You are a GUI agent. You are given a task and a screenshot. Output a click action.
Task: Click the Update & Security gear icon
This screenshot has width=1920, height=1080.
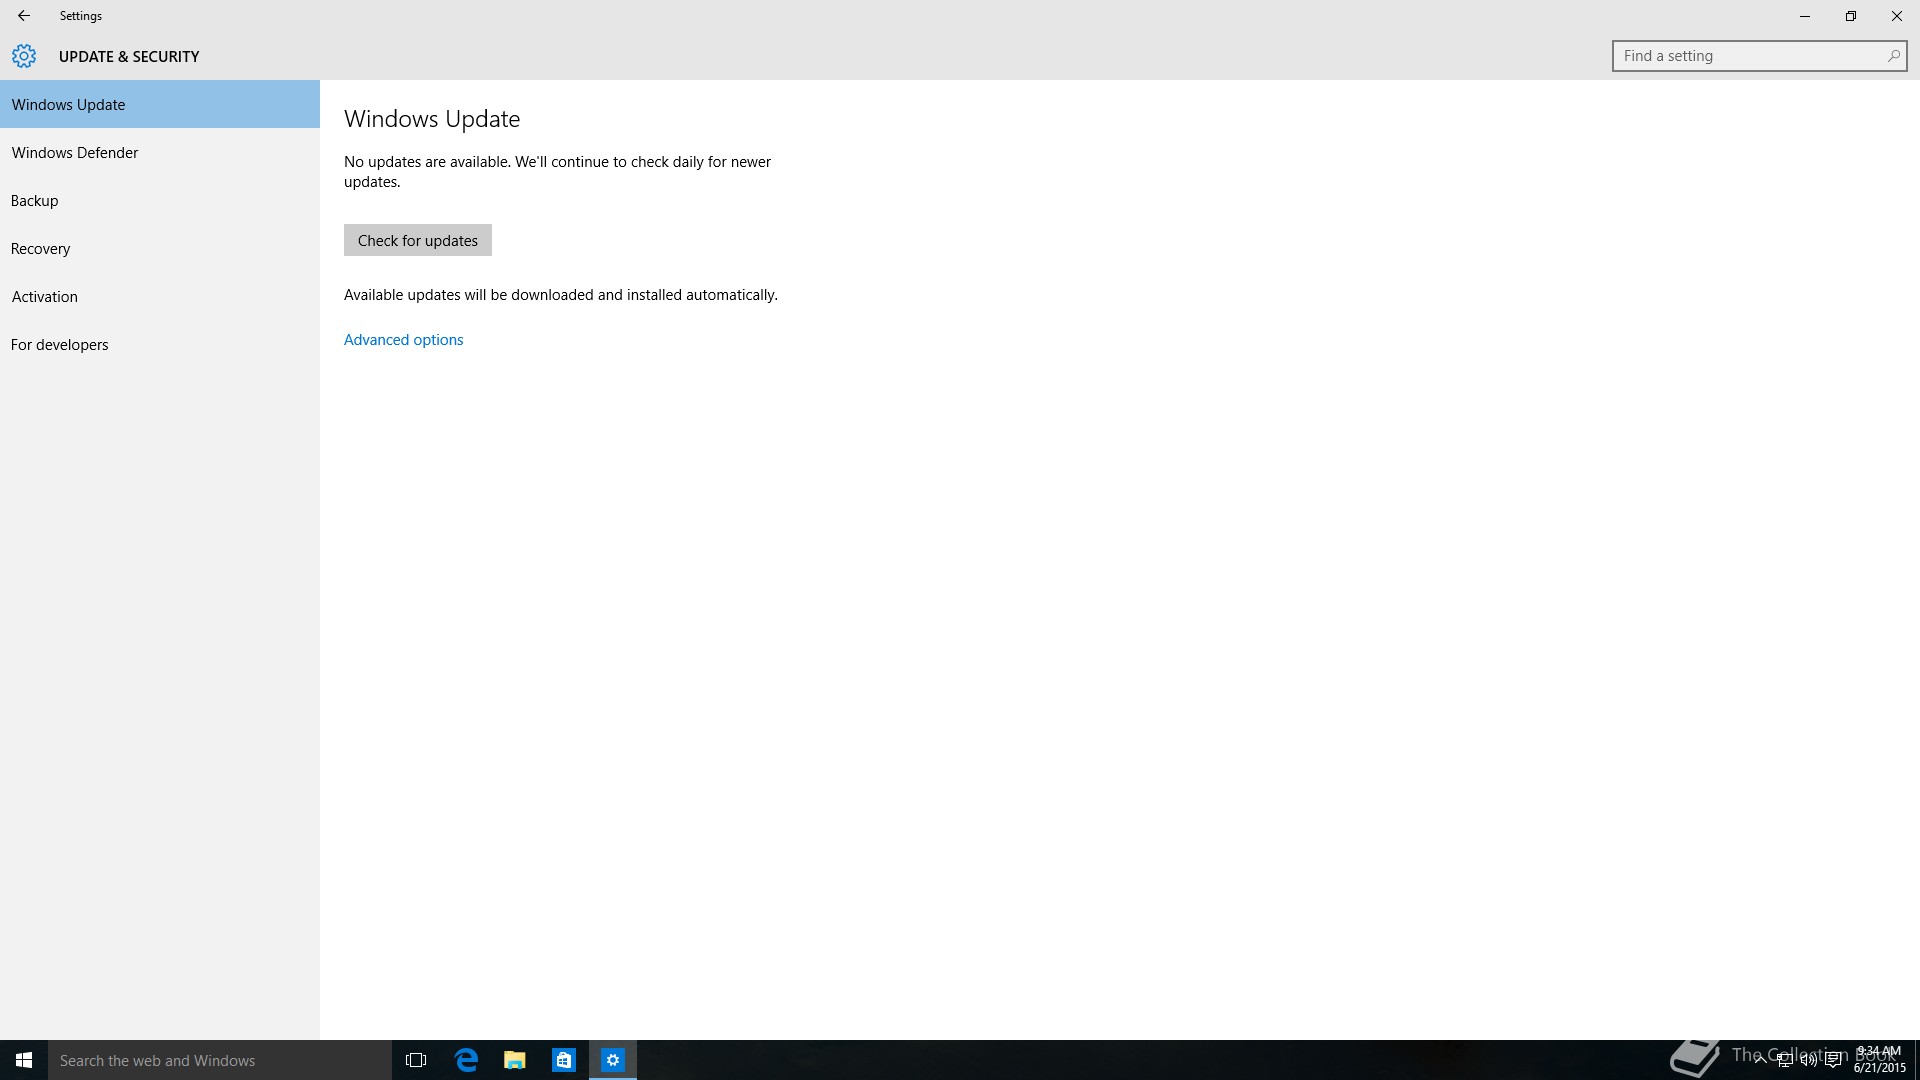(x=24, y=56)
